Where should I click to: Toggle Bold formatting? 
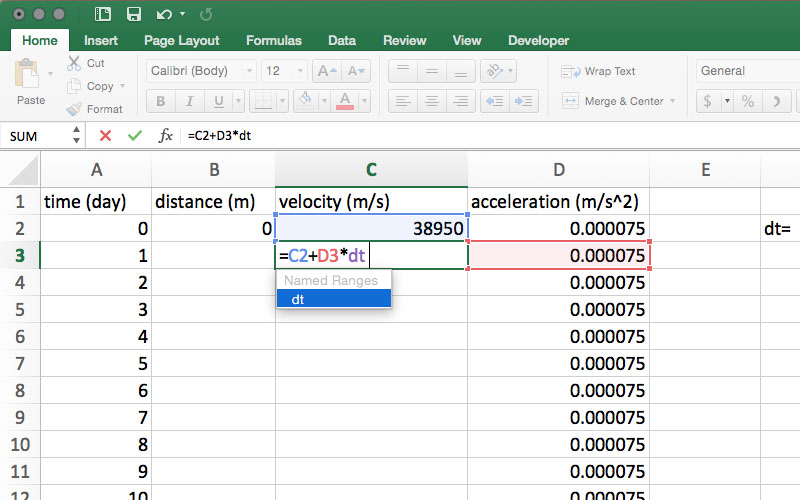(x=160, y=102)
